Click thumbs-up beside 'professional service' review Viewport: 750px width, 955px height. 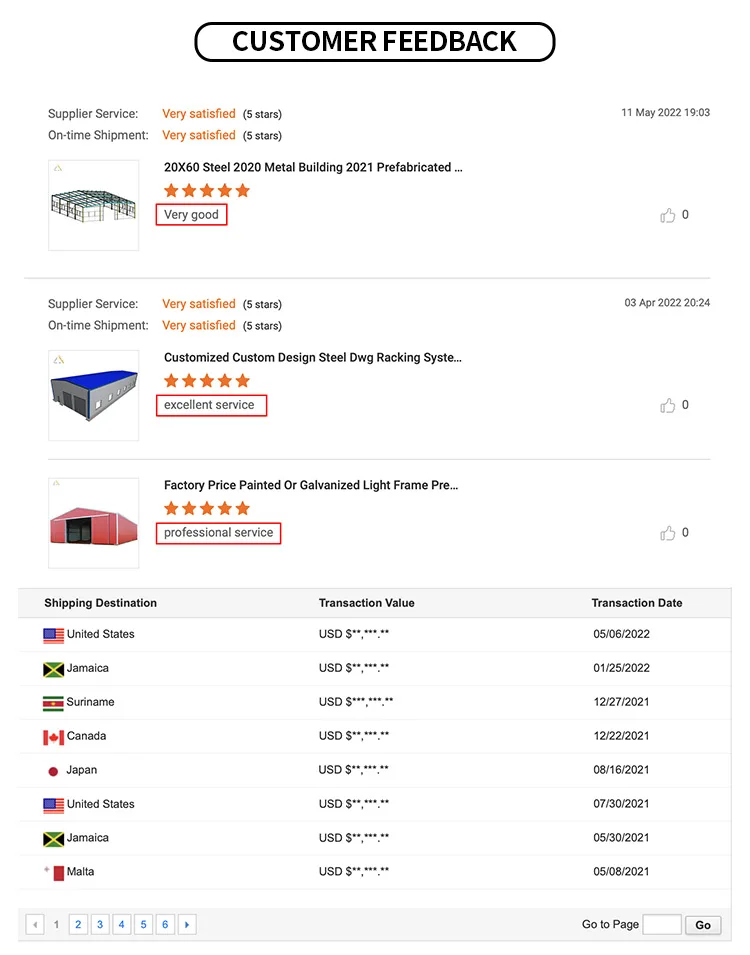pos(668,533)
